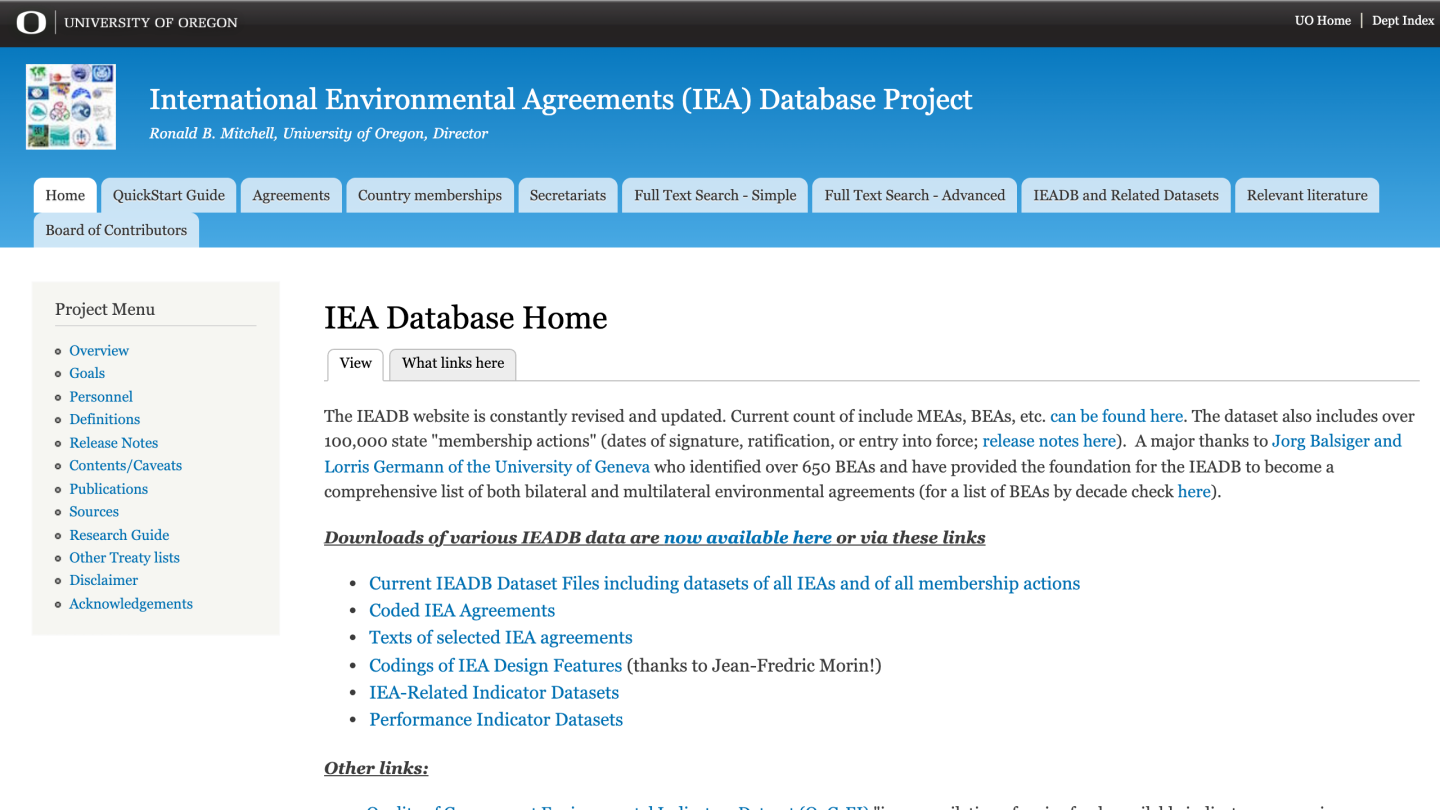Click the Ronald B. Mitchell director subtitle
The width and height of the screenshot is (1440, 810).
[x=319, y=134]
